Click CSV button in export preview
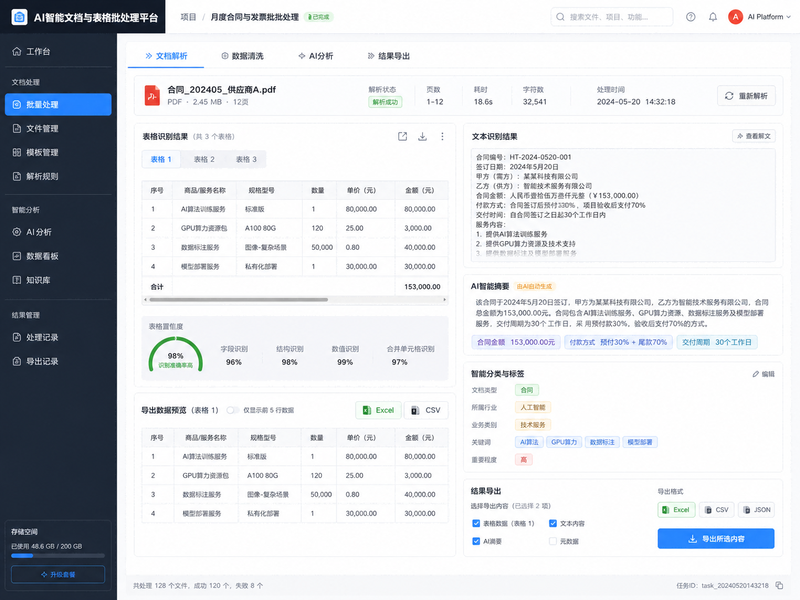 pos(426,410)
